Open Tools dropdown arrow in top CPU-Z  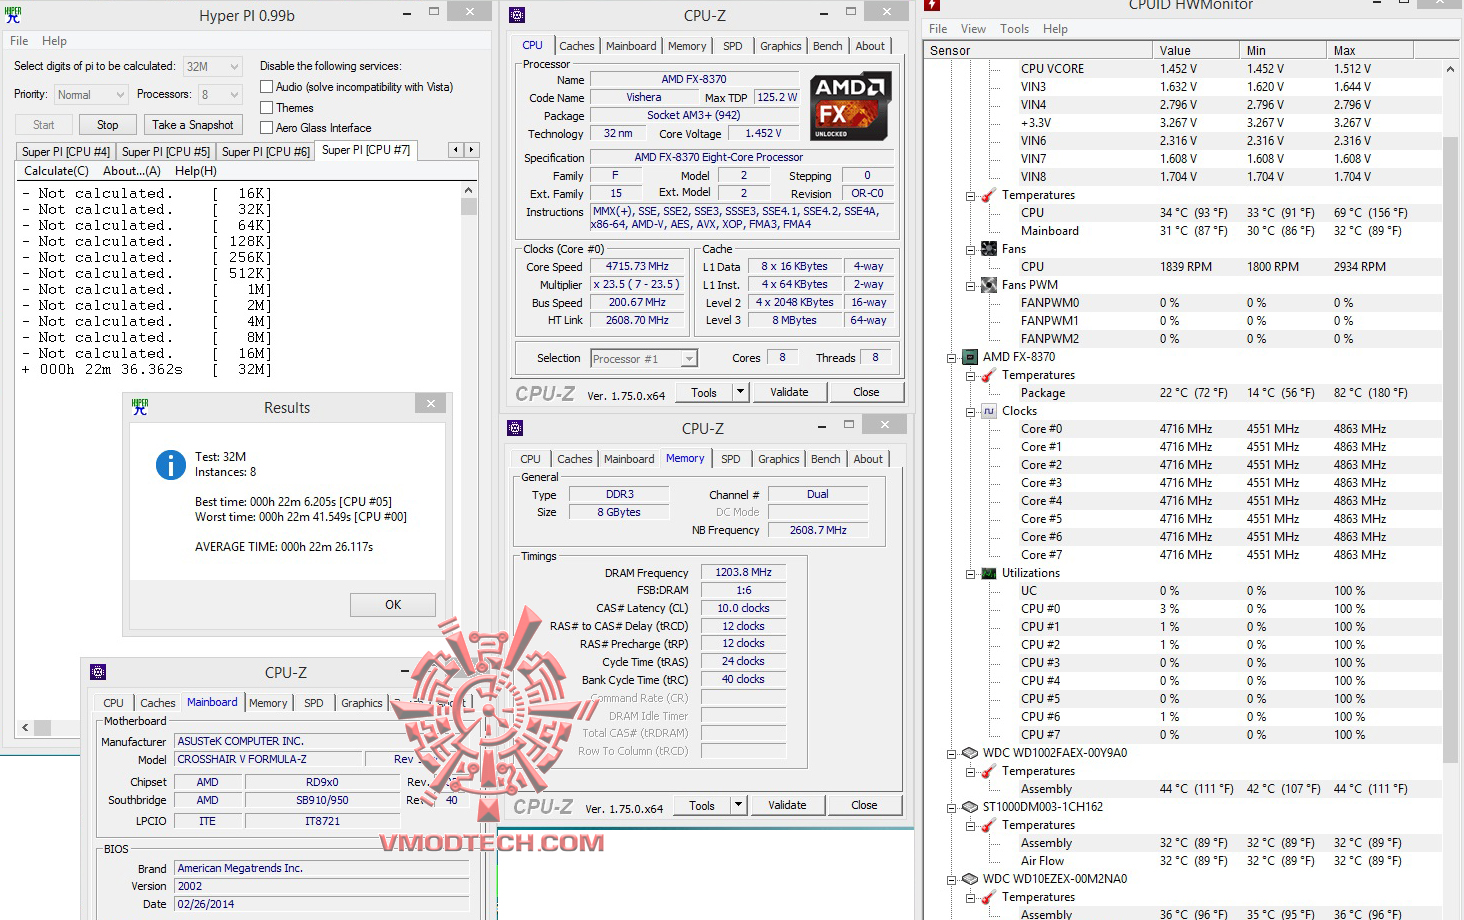[x=740, y=392]
